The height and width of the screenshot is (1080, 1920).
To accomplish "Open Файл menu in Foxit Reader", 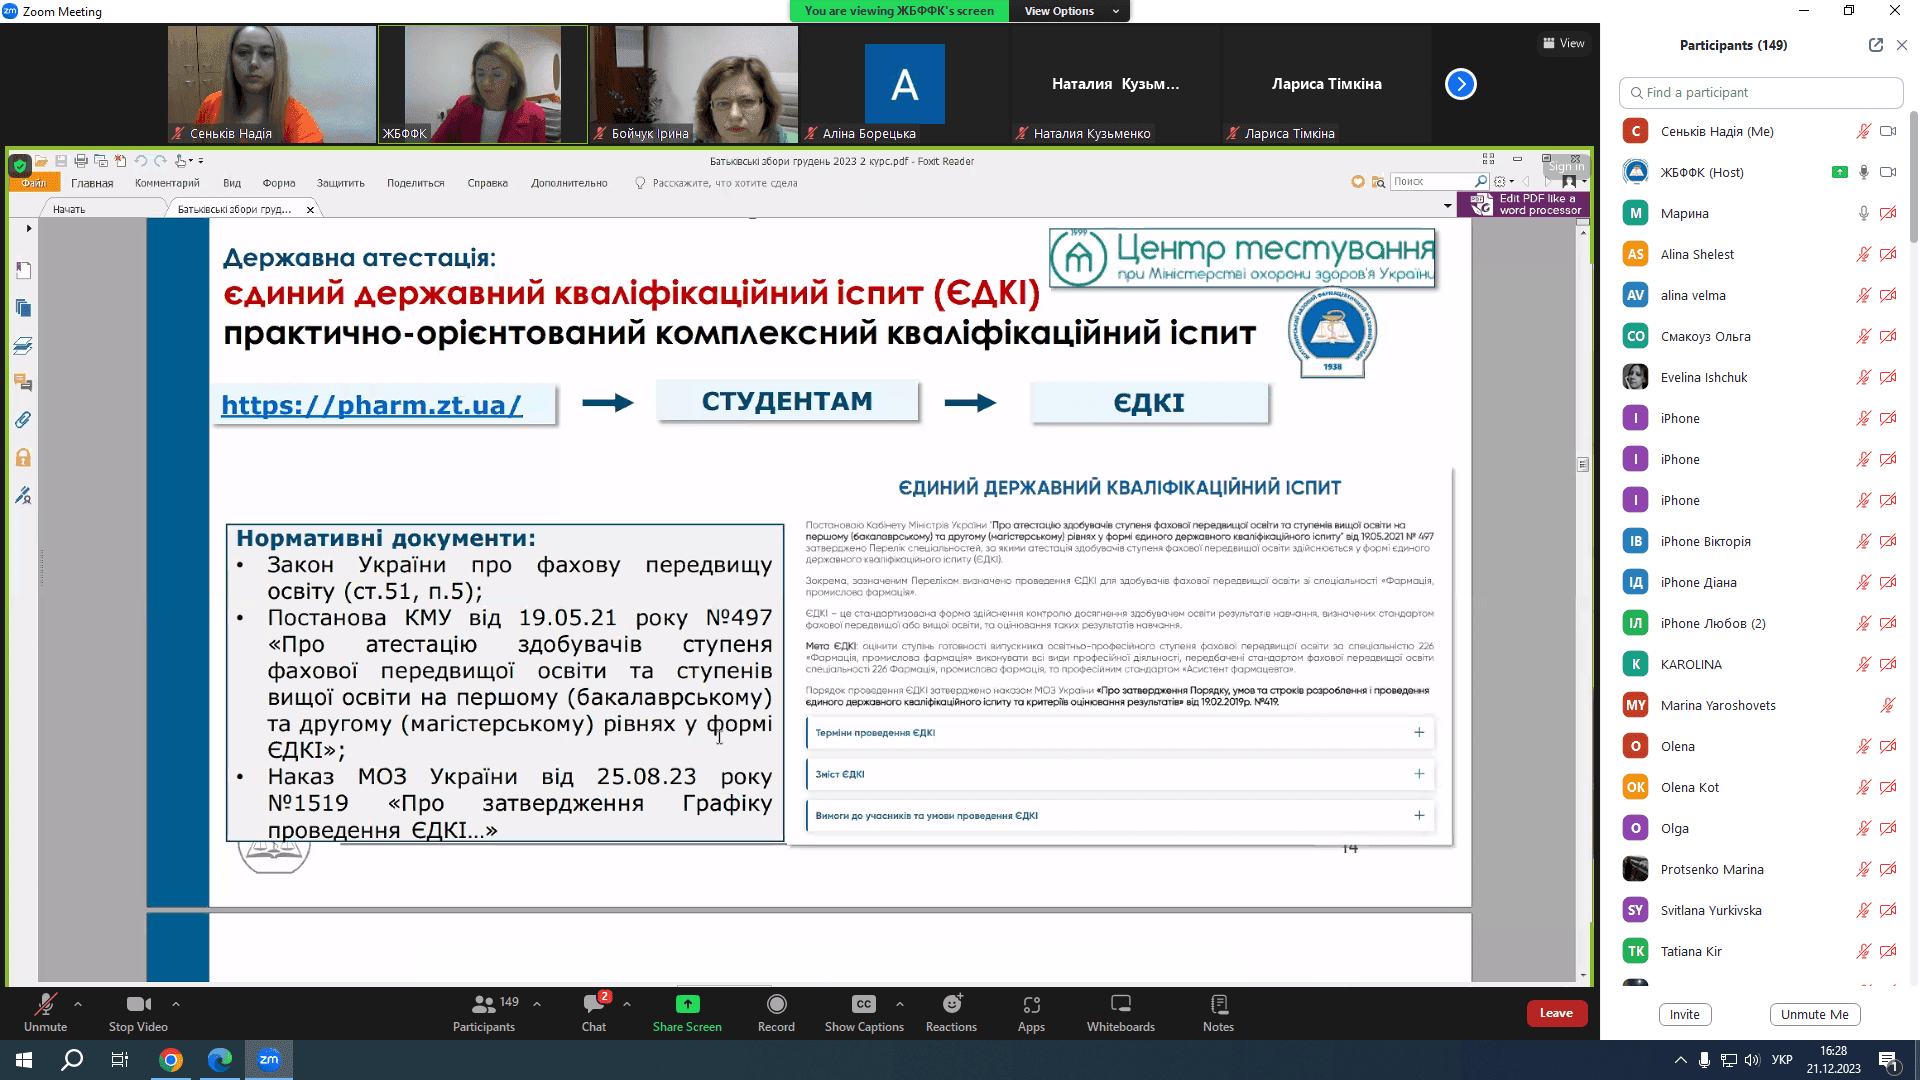I will click(34, 183).
